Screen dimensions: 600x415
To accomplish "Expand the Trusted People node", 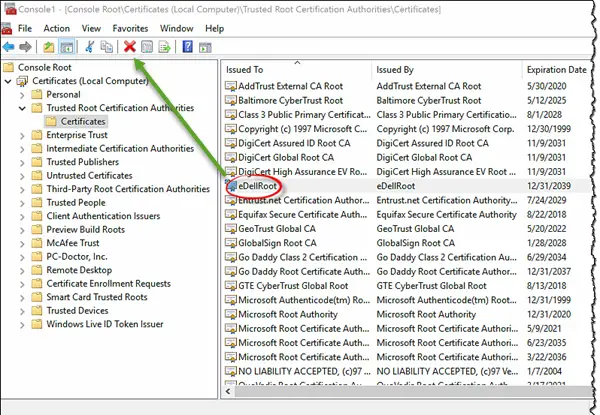I will click(22, 203).
